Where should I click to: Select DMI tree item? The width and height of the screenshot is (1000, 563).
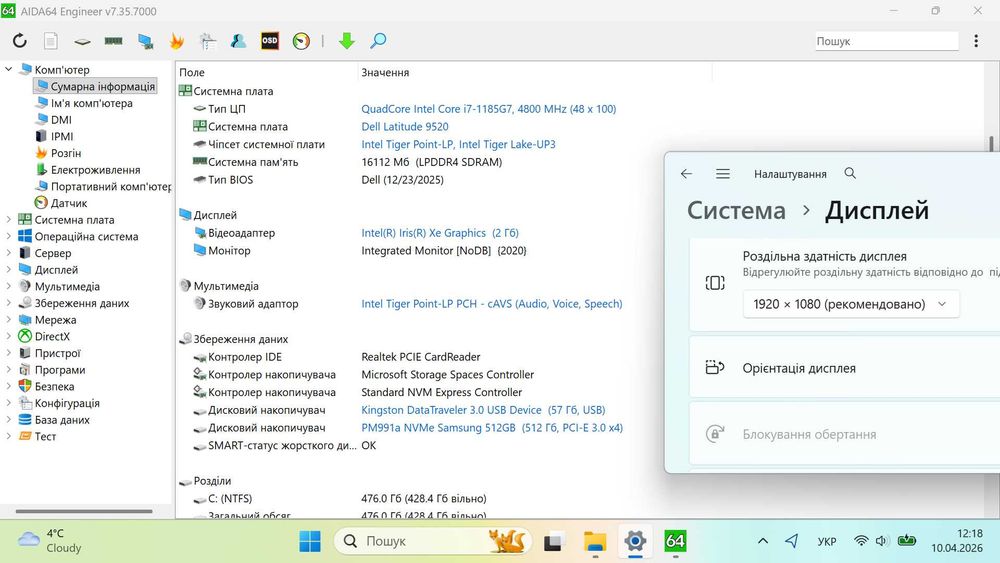[61, 119]
